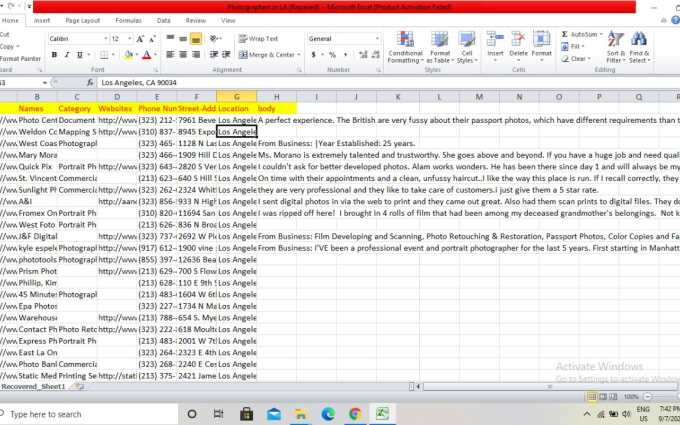Open File Explorer from taskbar

pyautogui.click(x=301, y=414)
